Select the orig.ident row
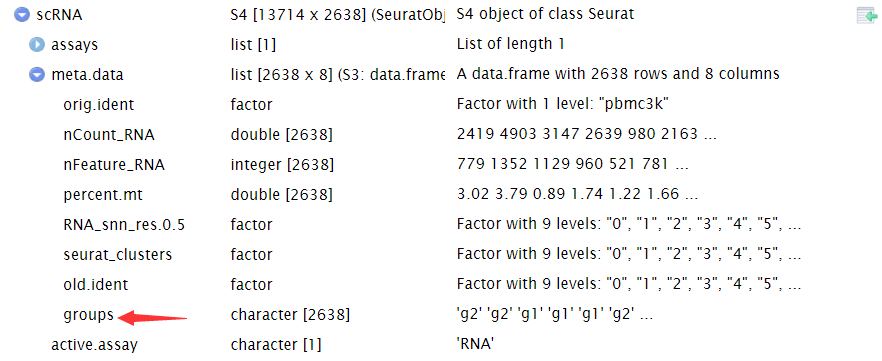 [441, 104]
